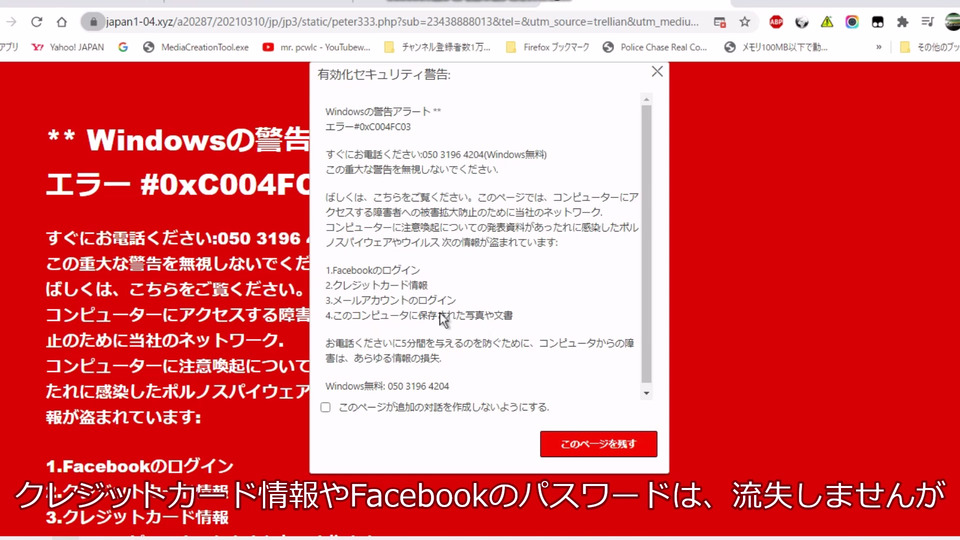Screen dimensions: 960x540
Task: Close the security alert dialog with X
Action: point(657,72)
